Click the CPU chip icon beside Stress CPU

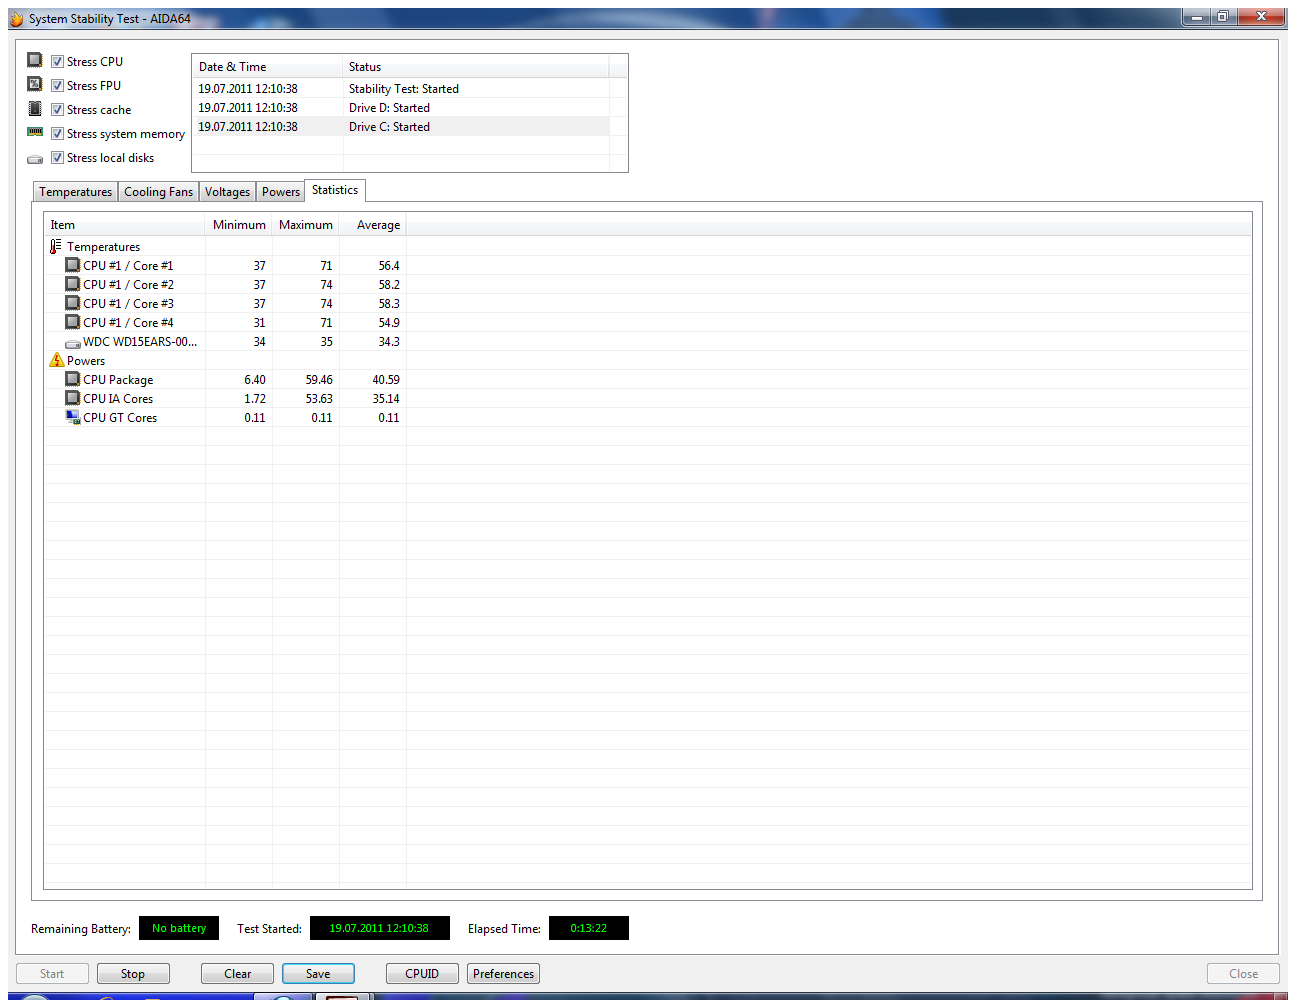(35, 60)
